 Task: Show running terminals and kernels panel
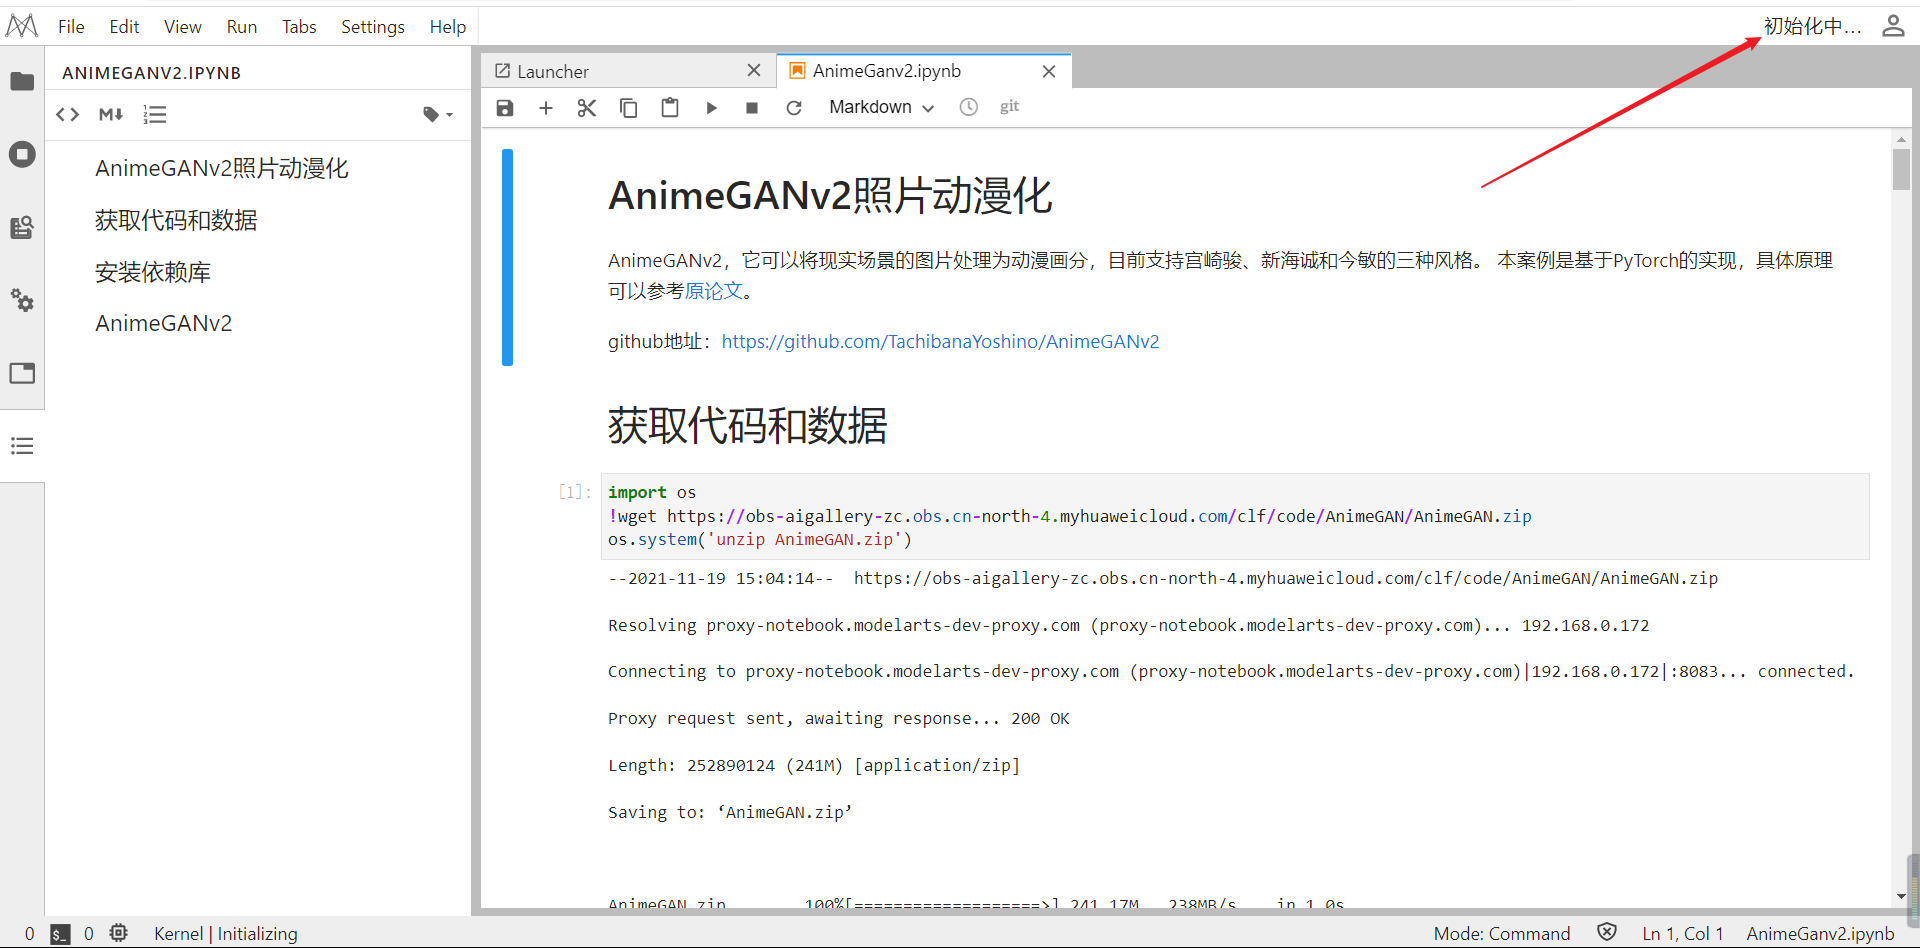(x=22, y=154)
